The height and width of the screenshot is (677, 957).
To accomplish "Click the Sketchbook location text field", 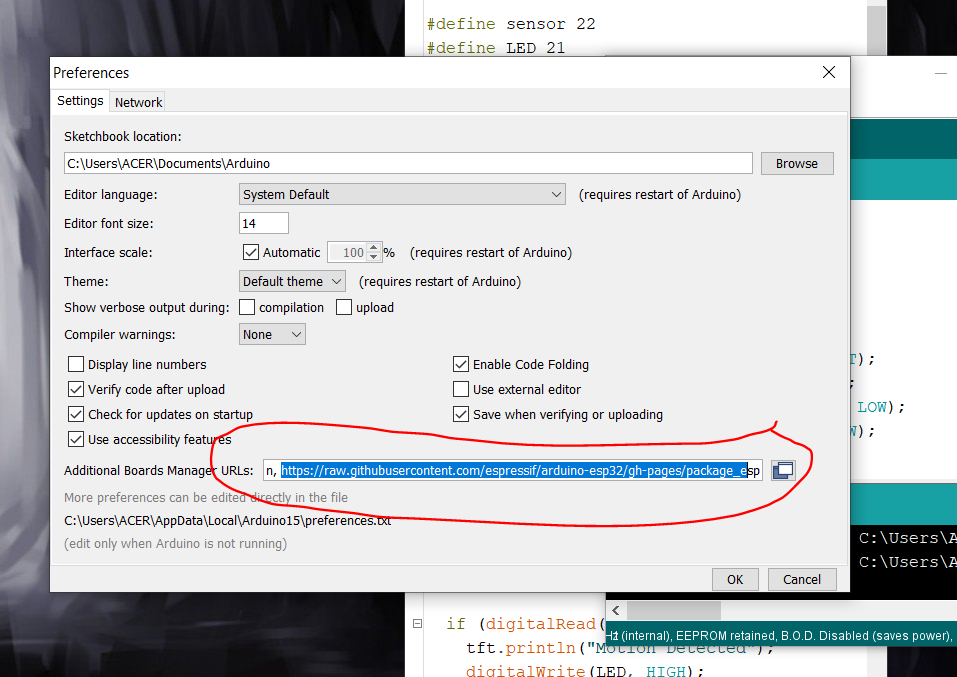I will (408, 164).
